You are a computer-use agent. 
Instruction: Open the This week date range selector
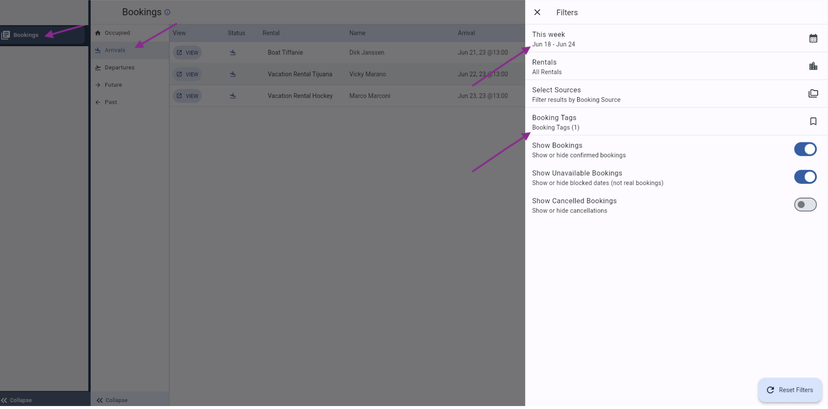click(x=660, y=39)
